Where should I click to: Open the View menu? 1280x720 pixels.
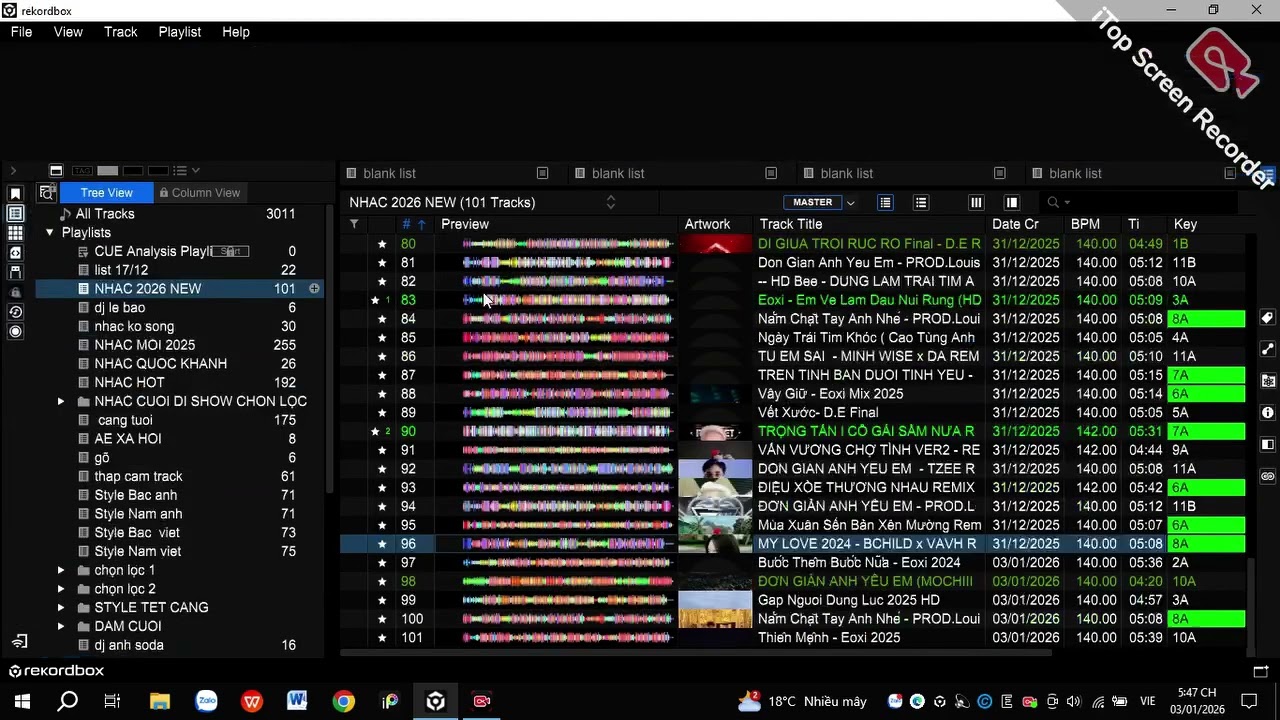[68, 32]
